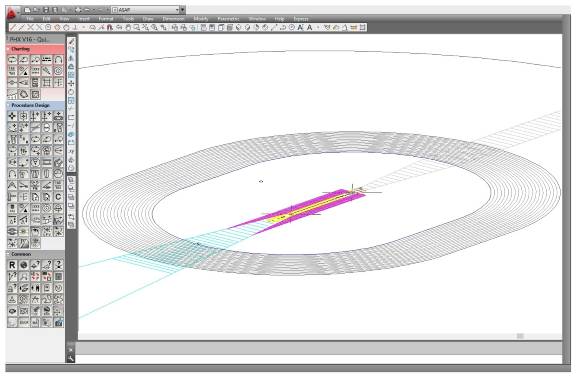This screenshot has width=580, height=383.
Task: Click the red magnet snap icon
Action: tap(110, 27)
